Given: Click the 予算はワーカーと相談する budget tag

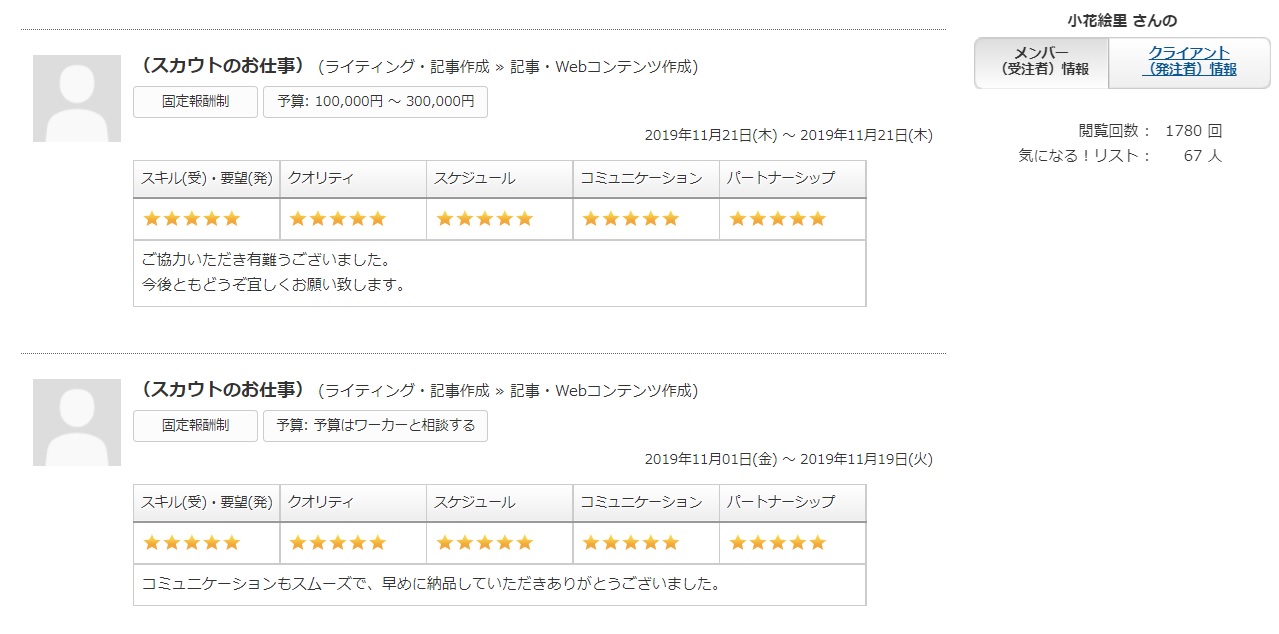Looking at the screenshot, I should 375,426.
